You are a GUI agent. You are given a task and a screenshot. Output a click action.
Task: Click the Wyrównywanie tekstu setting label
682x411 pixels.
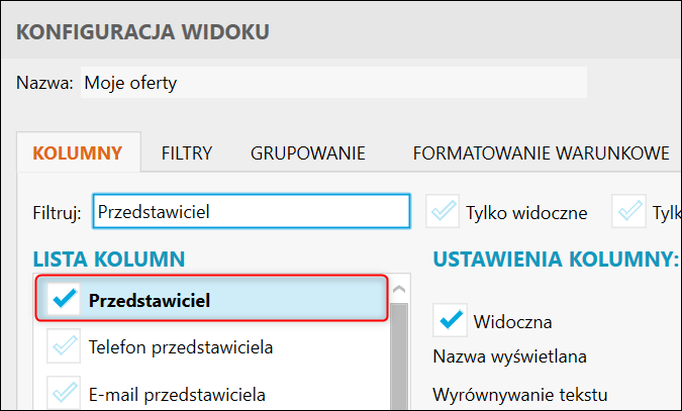coord(520,393)
